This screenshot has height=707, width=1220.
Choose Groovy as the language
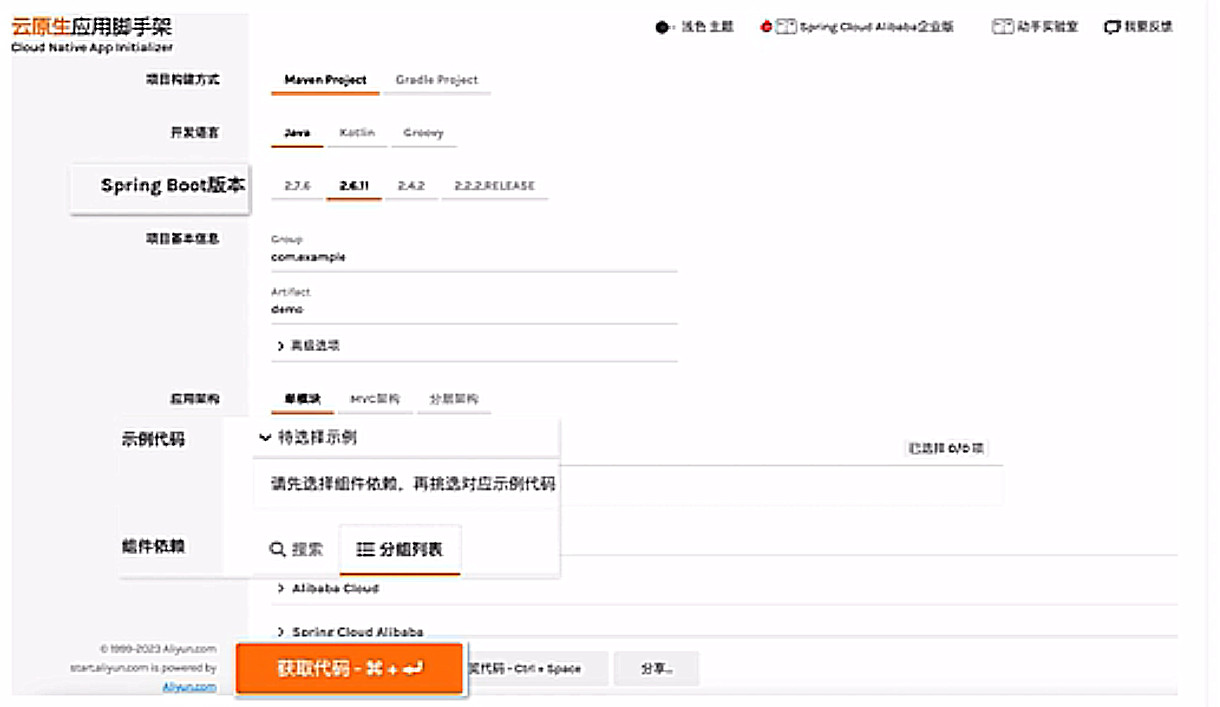pyautogui.click(x=423, y=133)
